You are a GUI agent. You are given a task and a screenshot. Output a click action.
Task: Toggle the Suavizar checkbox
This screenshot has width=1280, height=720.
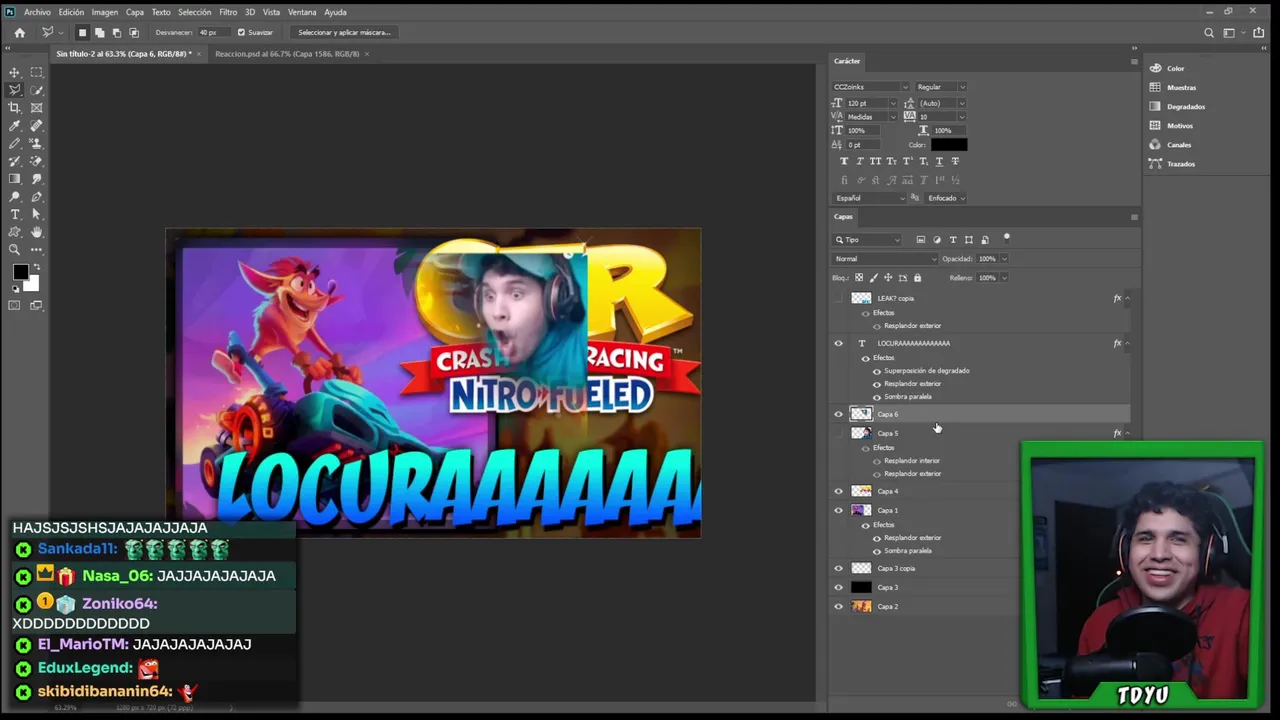point(241,32)
